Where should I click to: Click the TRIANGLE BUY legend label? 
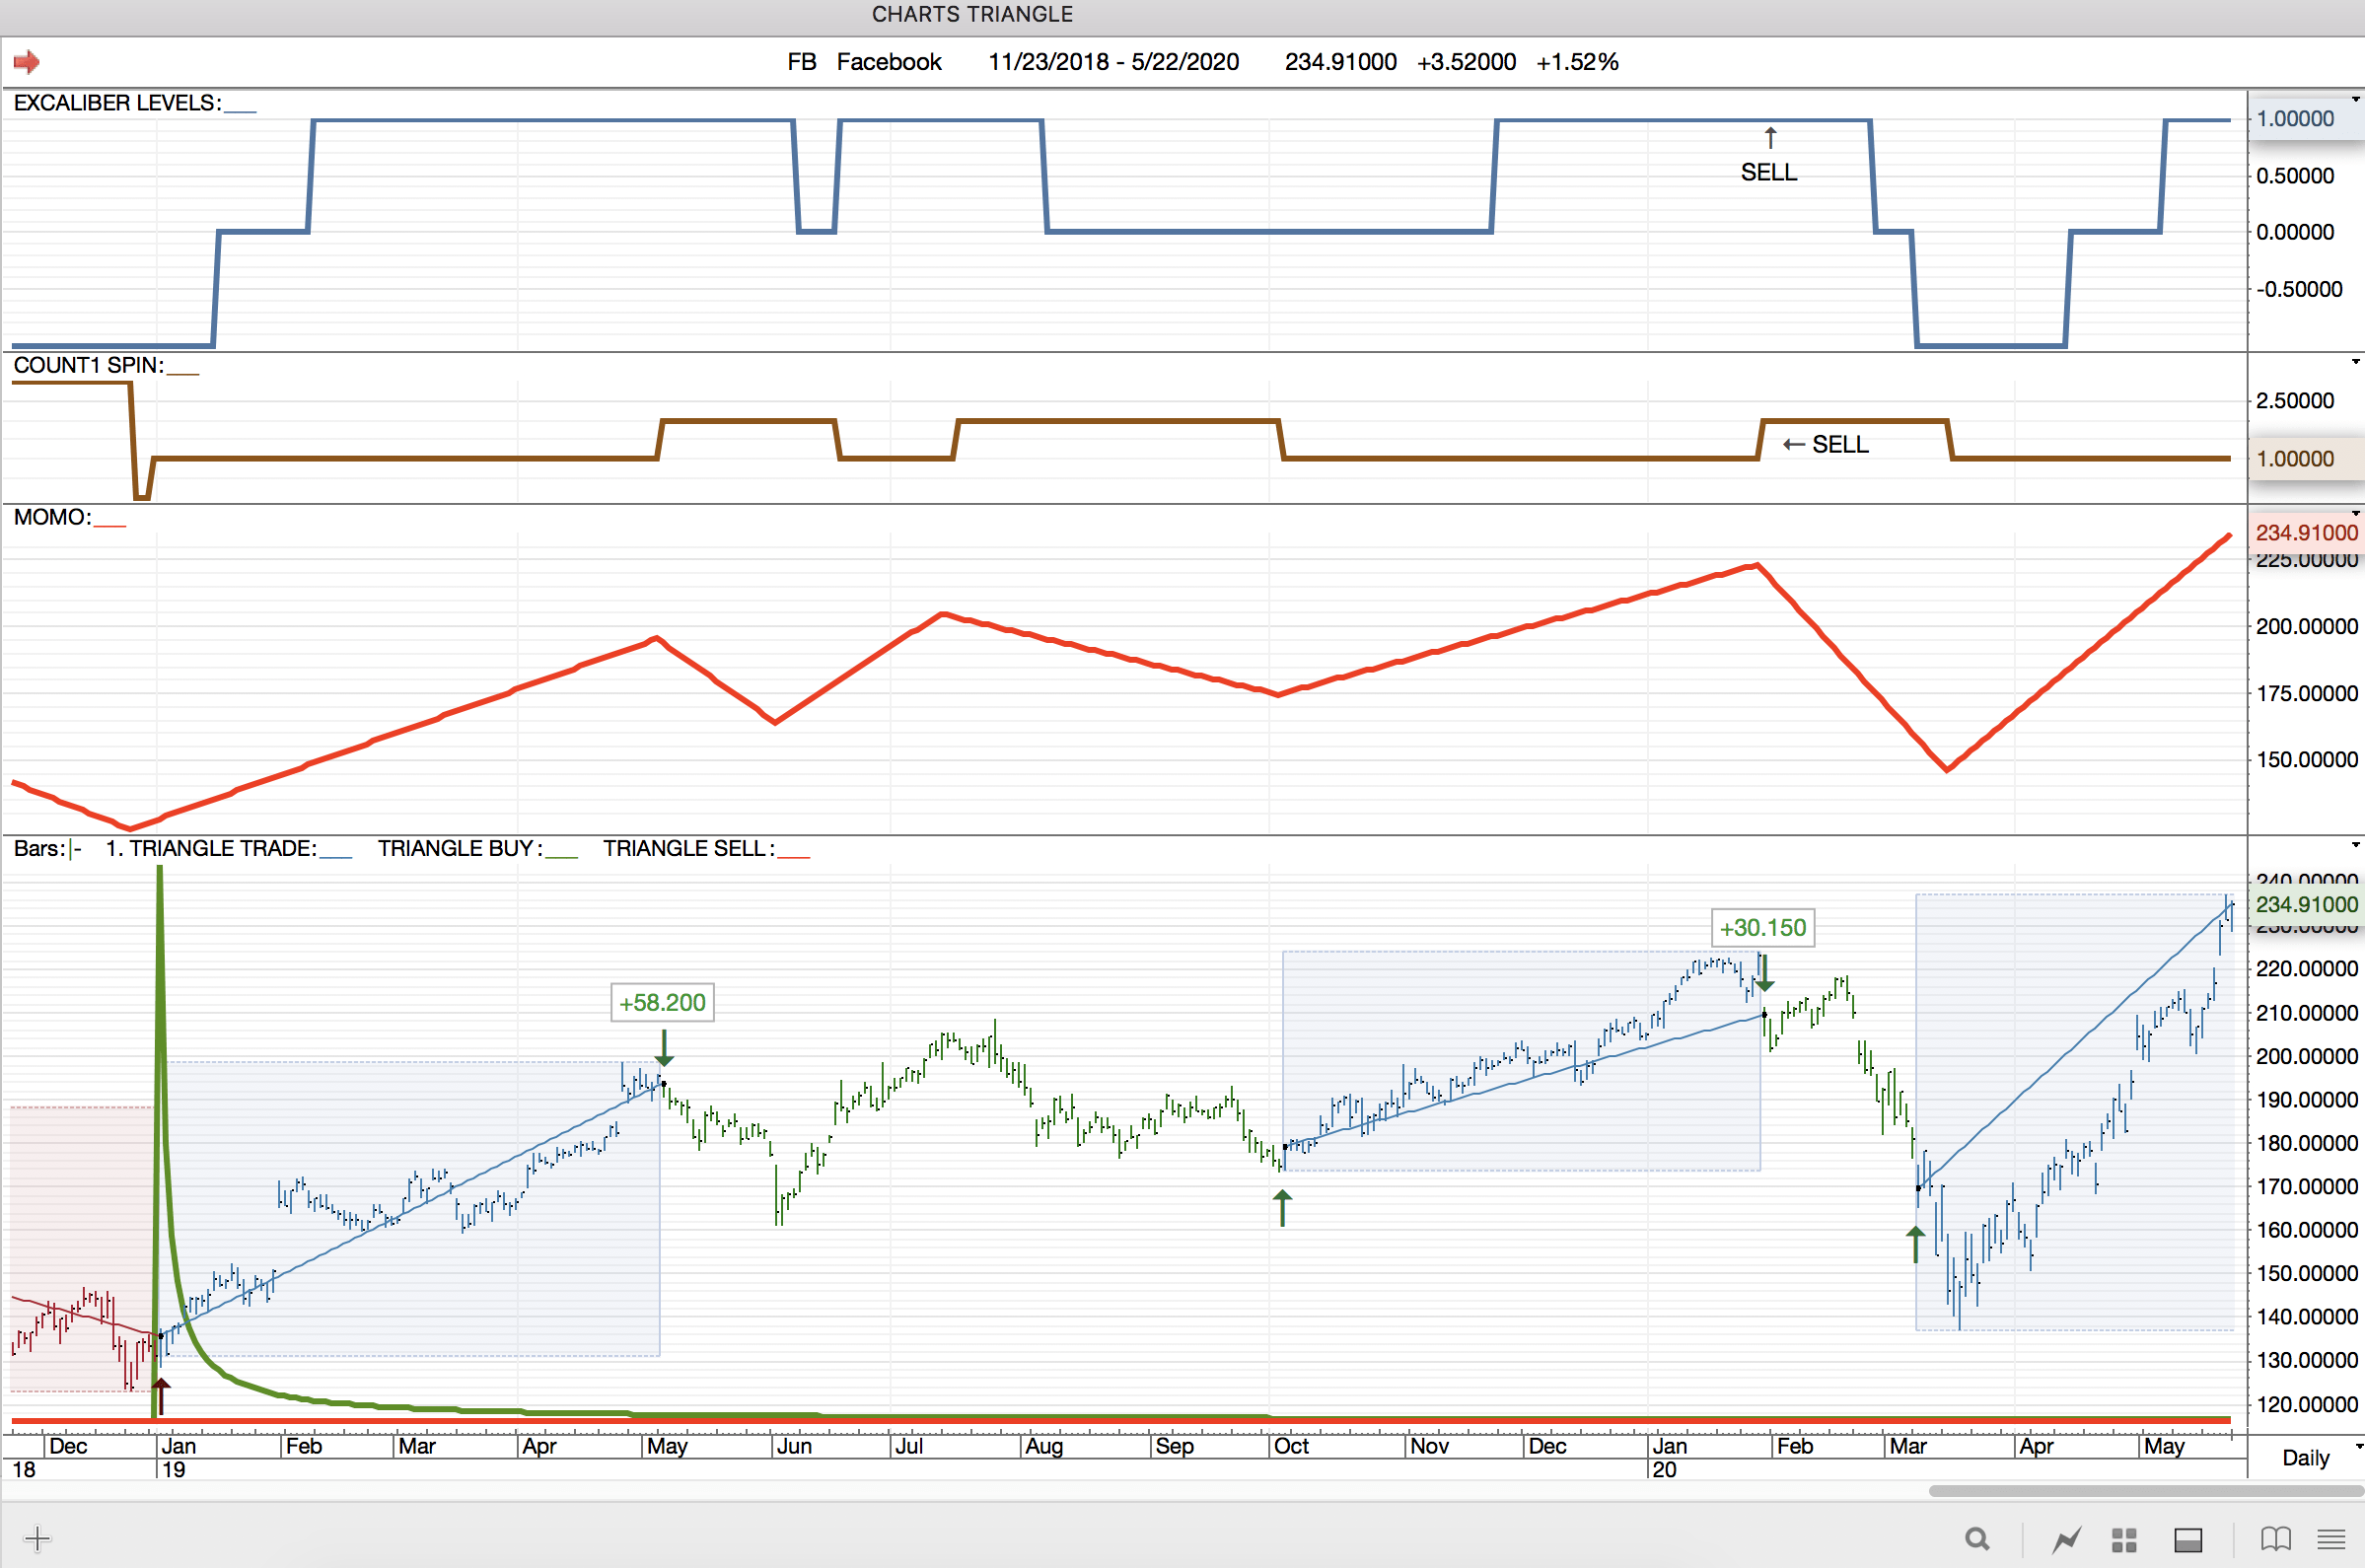[459, 848]
